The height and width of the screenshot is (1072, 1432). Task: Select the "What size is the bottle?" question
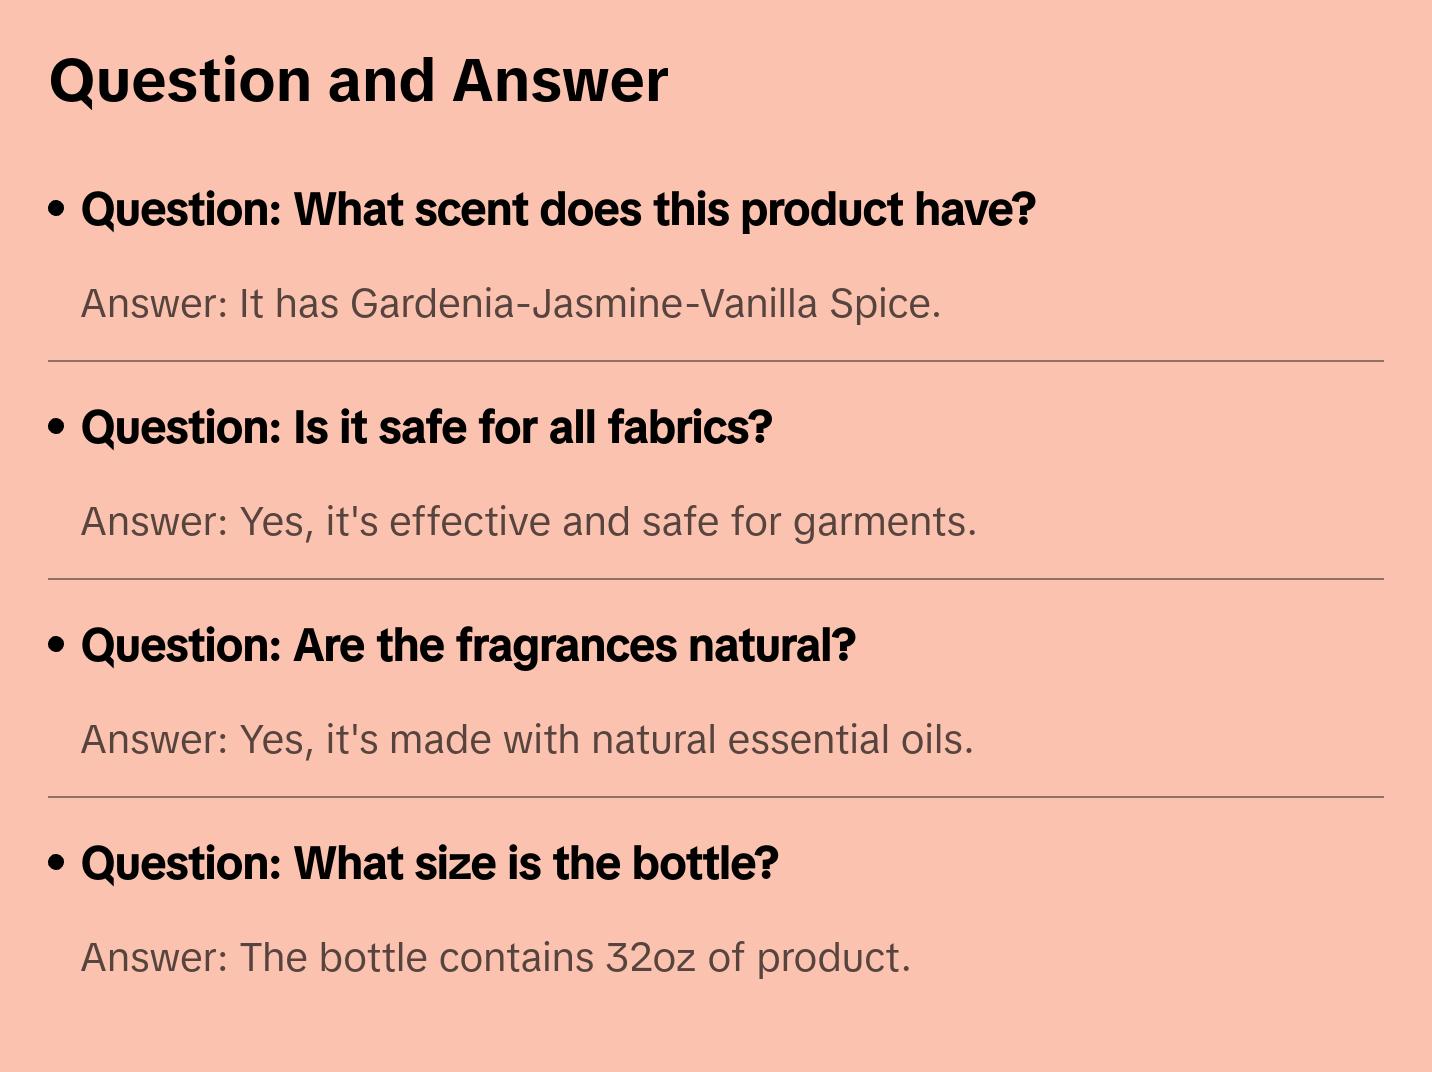pos(429,864)
